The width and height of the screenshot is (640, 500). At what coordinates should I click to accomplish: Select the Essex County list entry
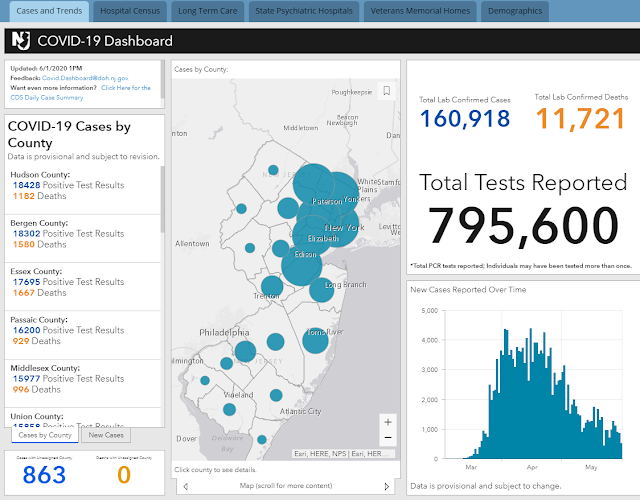pyautogui.click(x=82, y=287)
